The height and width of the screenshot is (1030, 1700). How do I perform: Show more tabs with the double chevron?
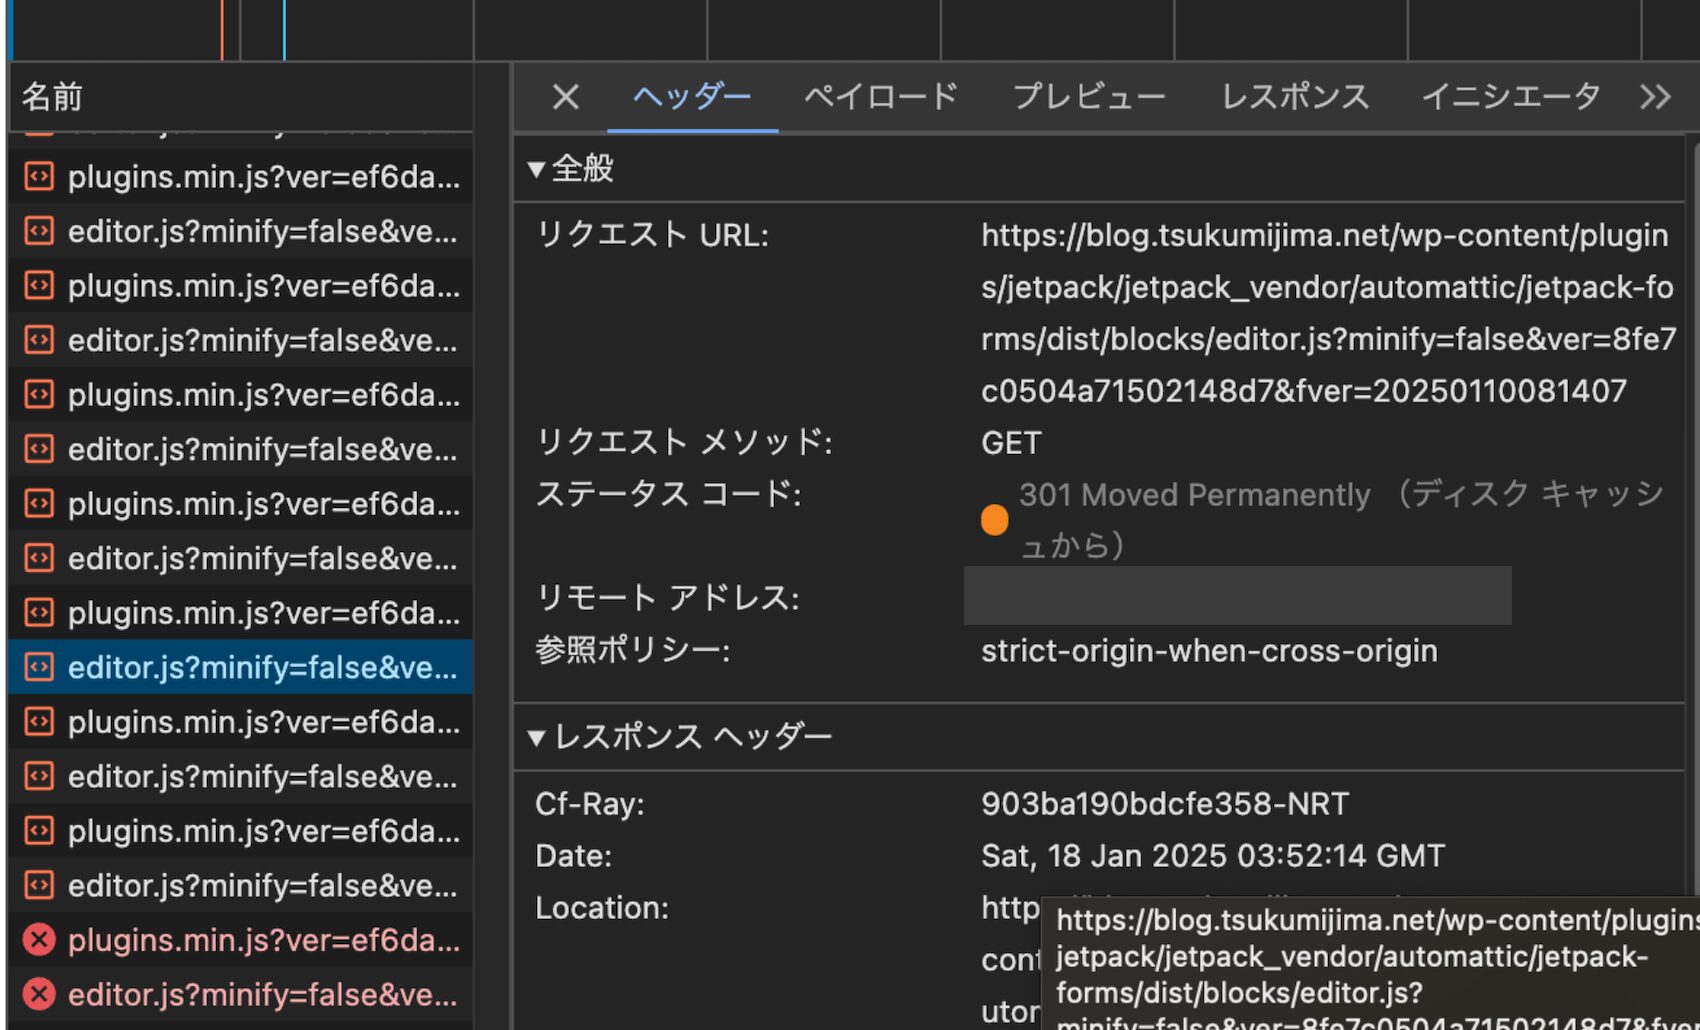tap(1655, 97)
